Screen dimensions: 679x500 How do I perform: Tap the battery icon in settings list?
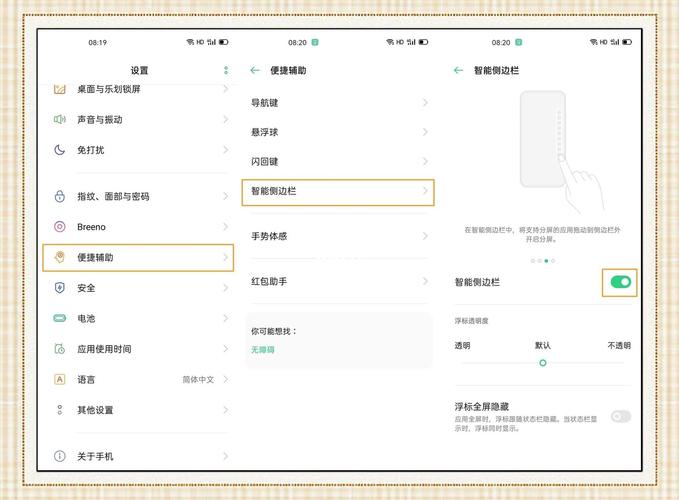click(59, 318)
